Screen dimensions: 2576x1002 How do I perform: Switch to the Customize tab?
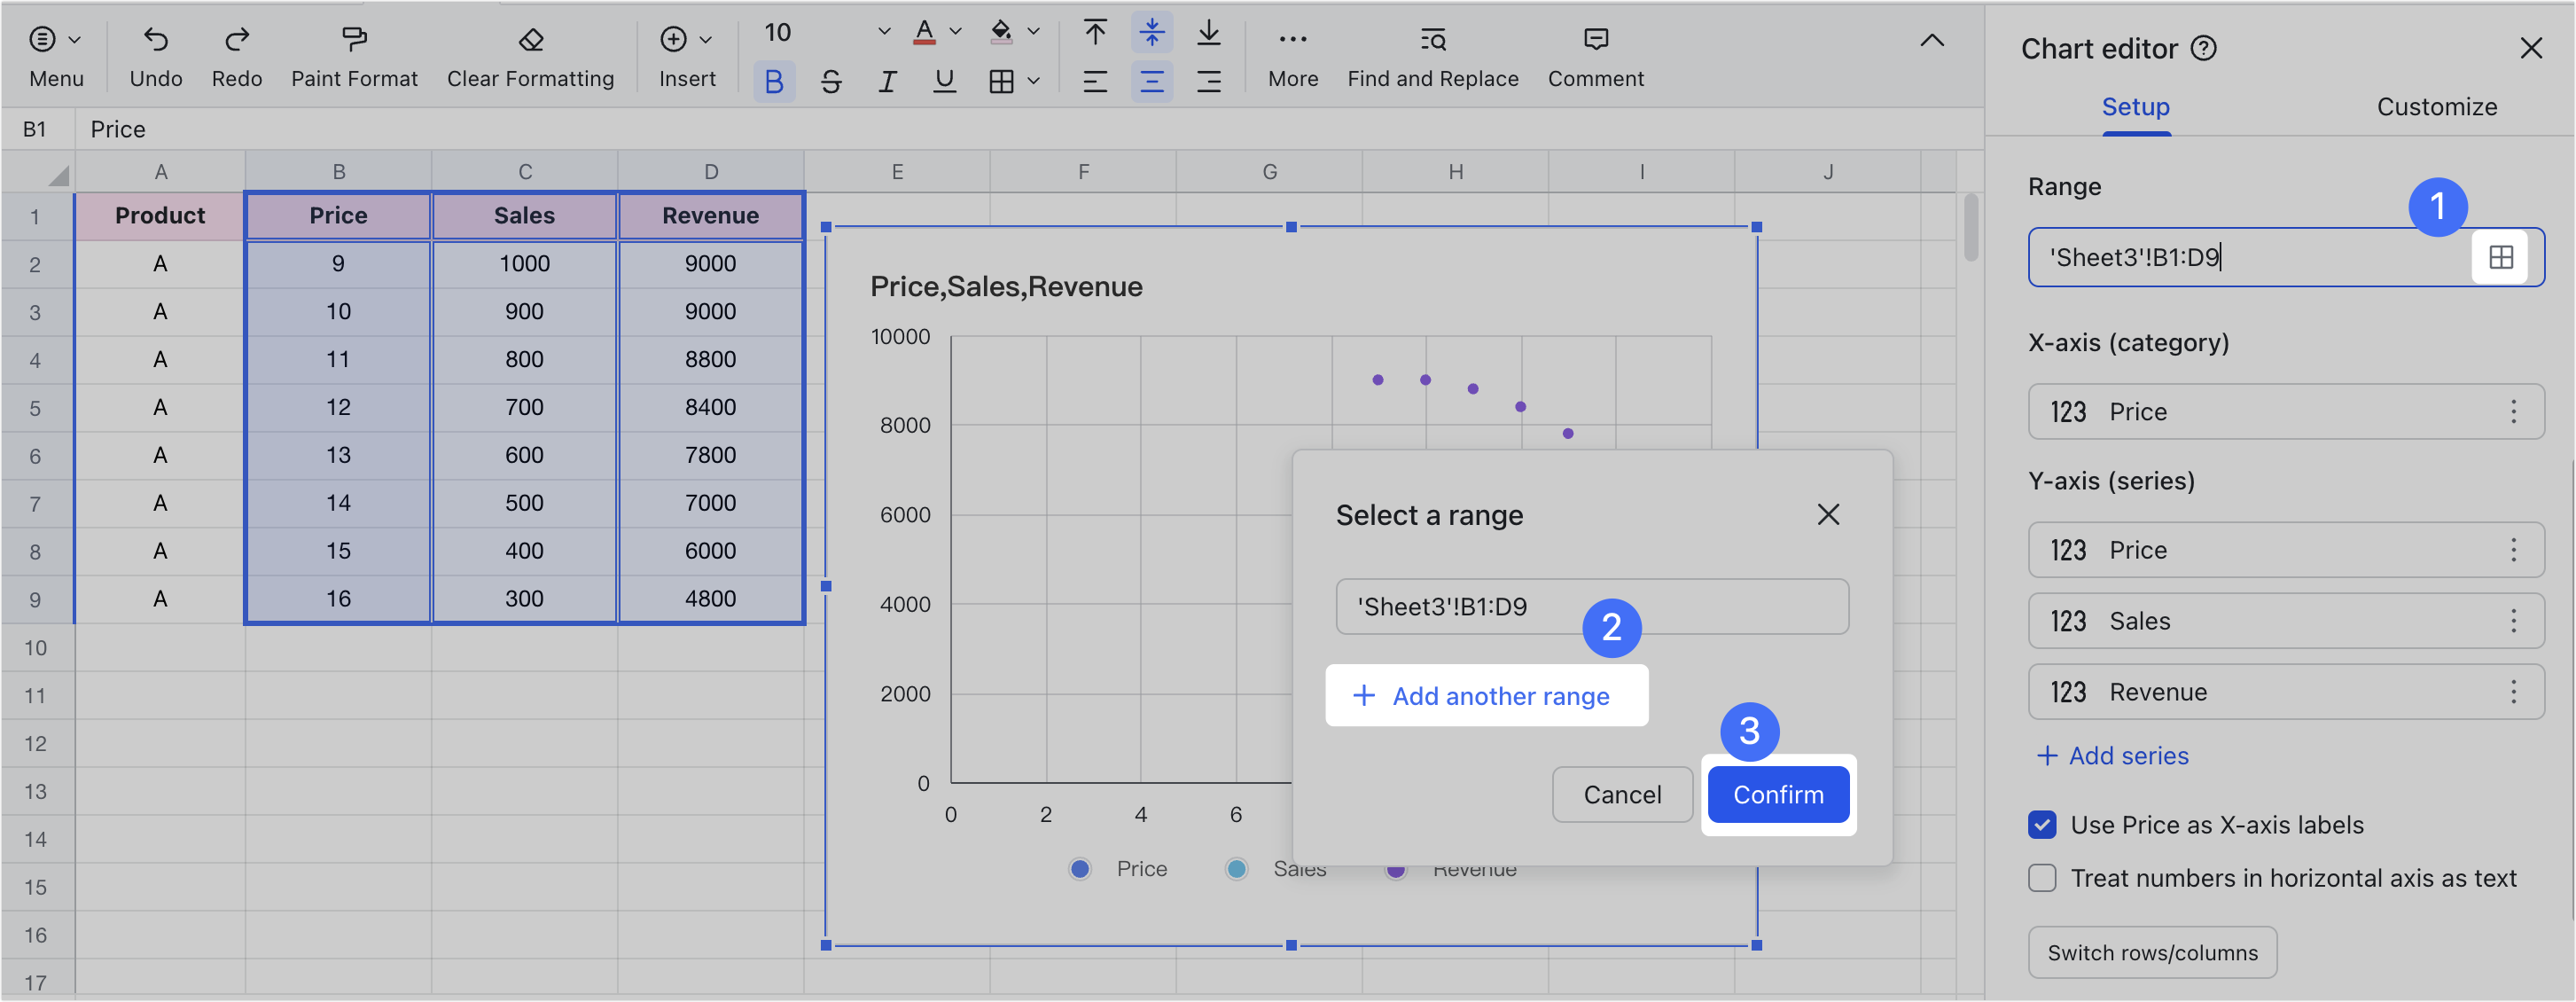click(2437, 107)
